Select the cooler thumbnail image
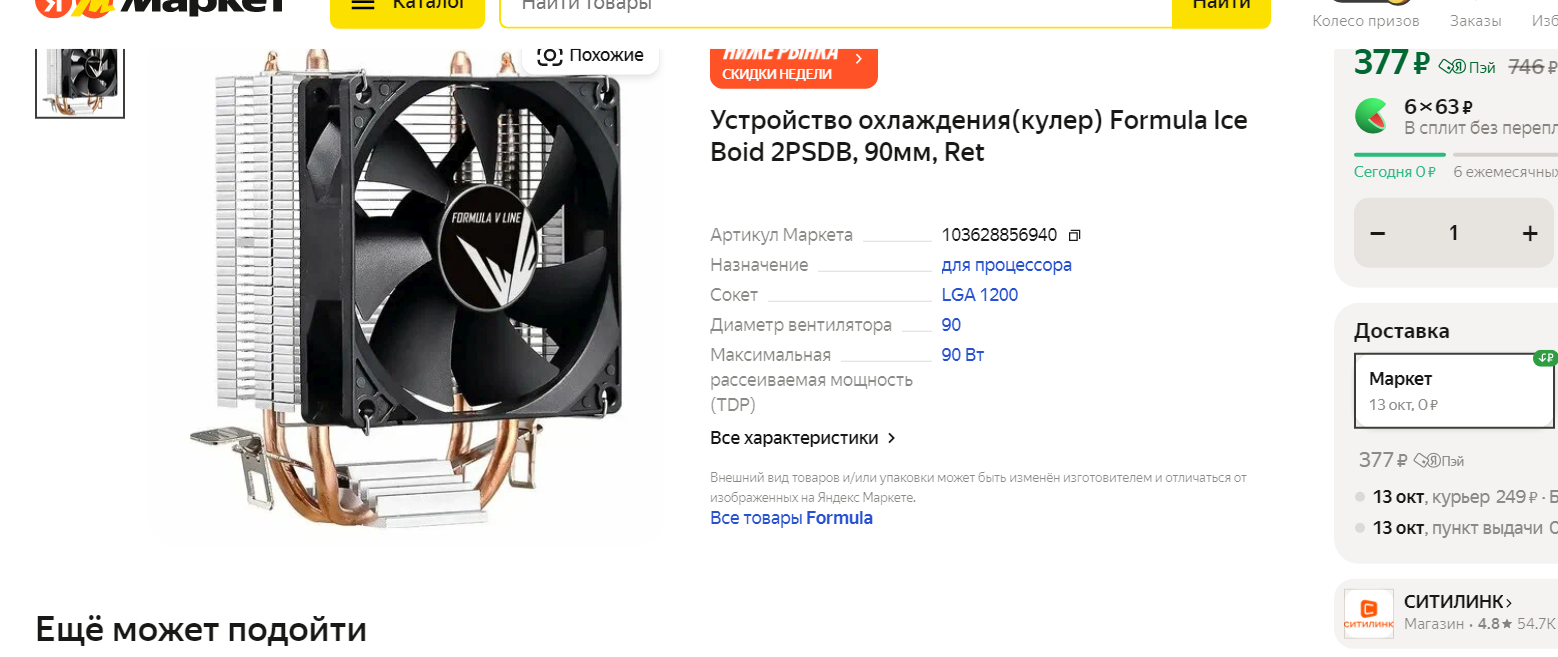Screen dimensions: 1558x657 (x=80, y=82)
